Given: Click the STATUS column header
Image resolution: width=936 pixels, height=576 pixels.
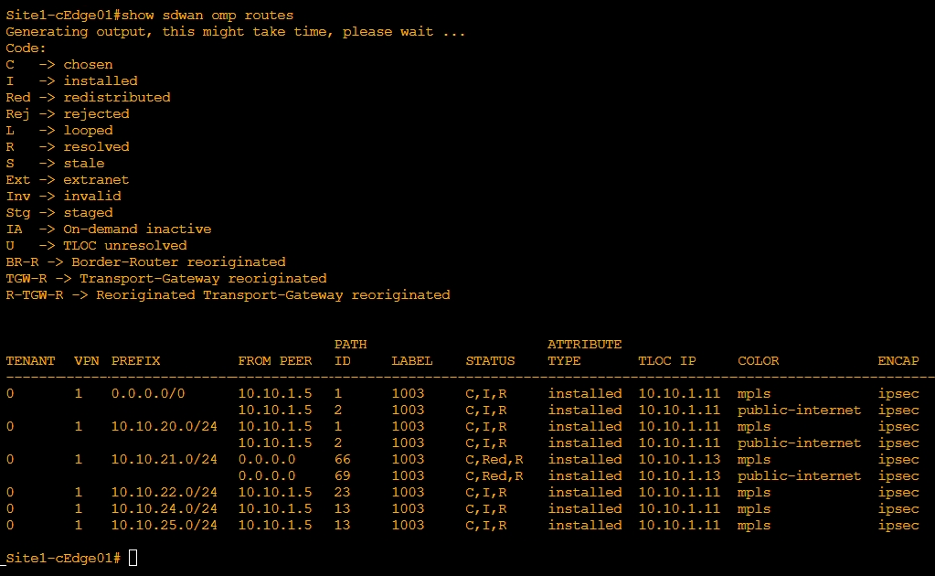Looking at the screenshot, I should [490, 361].
